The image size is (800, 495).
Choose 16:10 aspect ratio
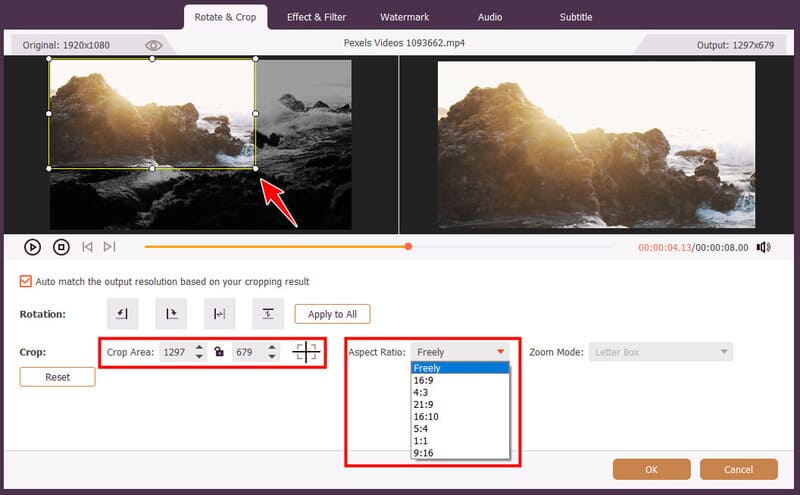click(460, 416)
